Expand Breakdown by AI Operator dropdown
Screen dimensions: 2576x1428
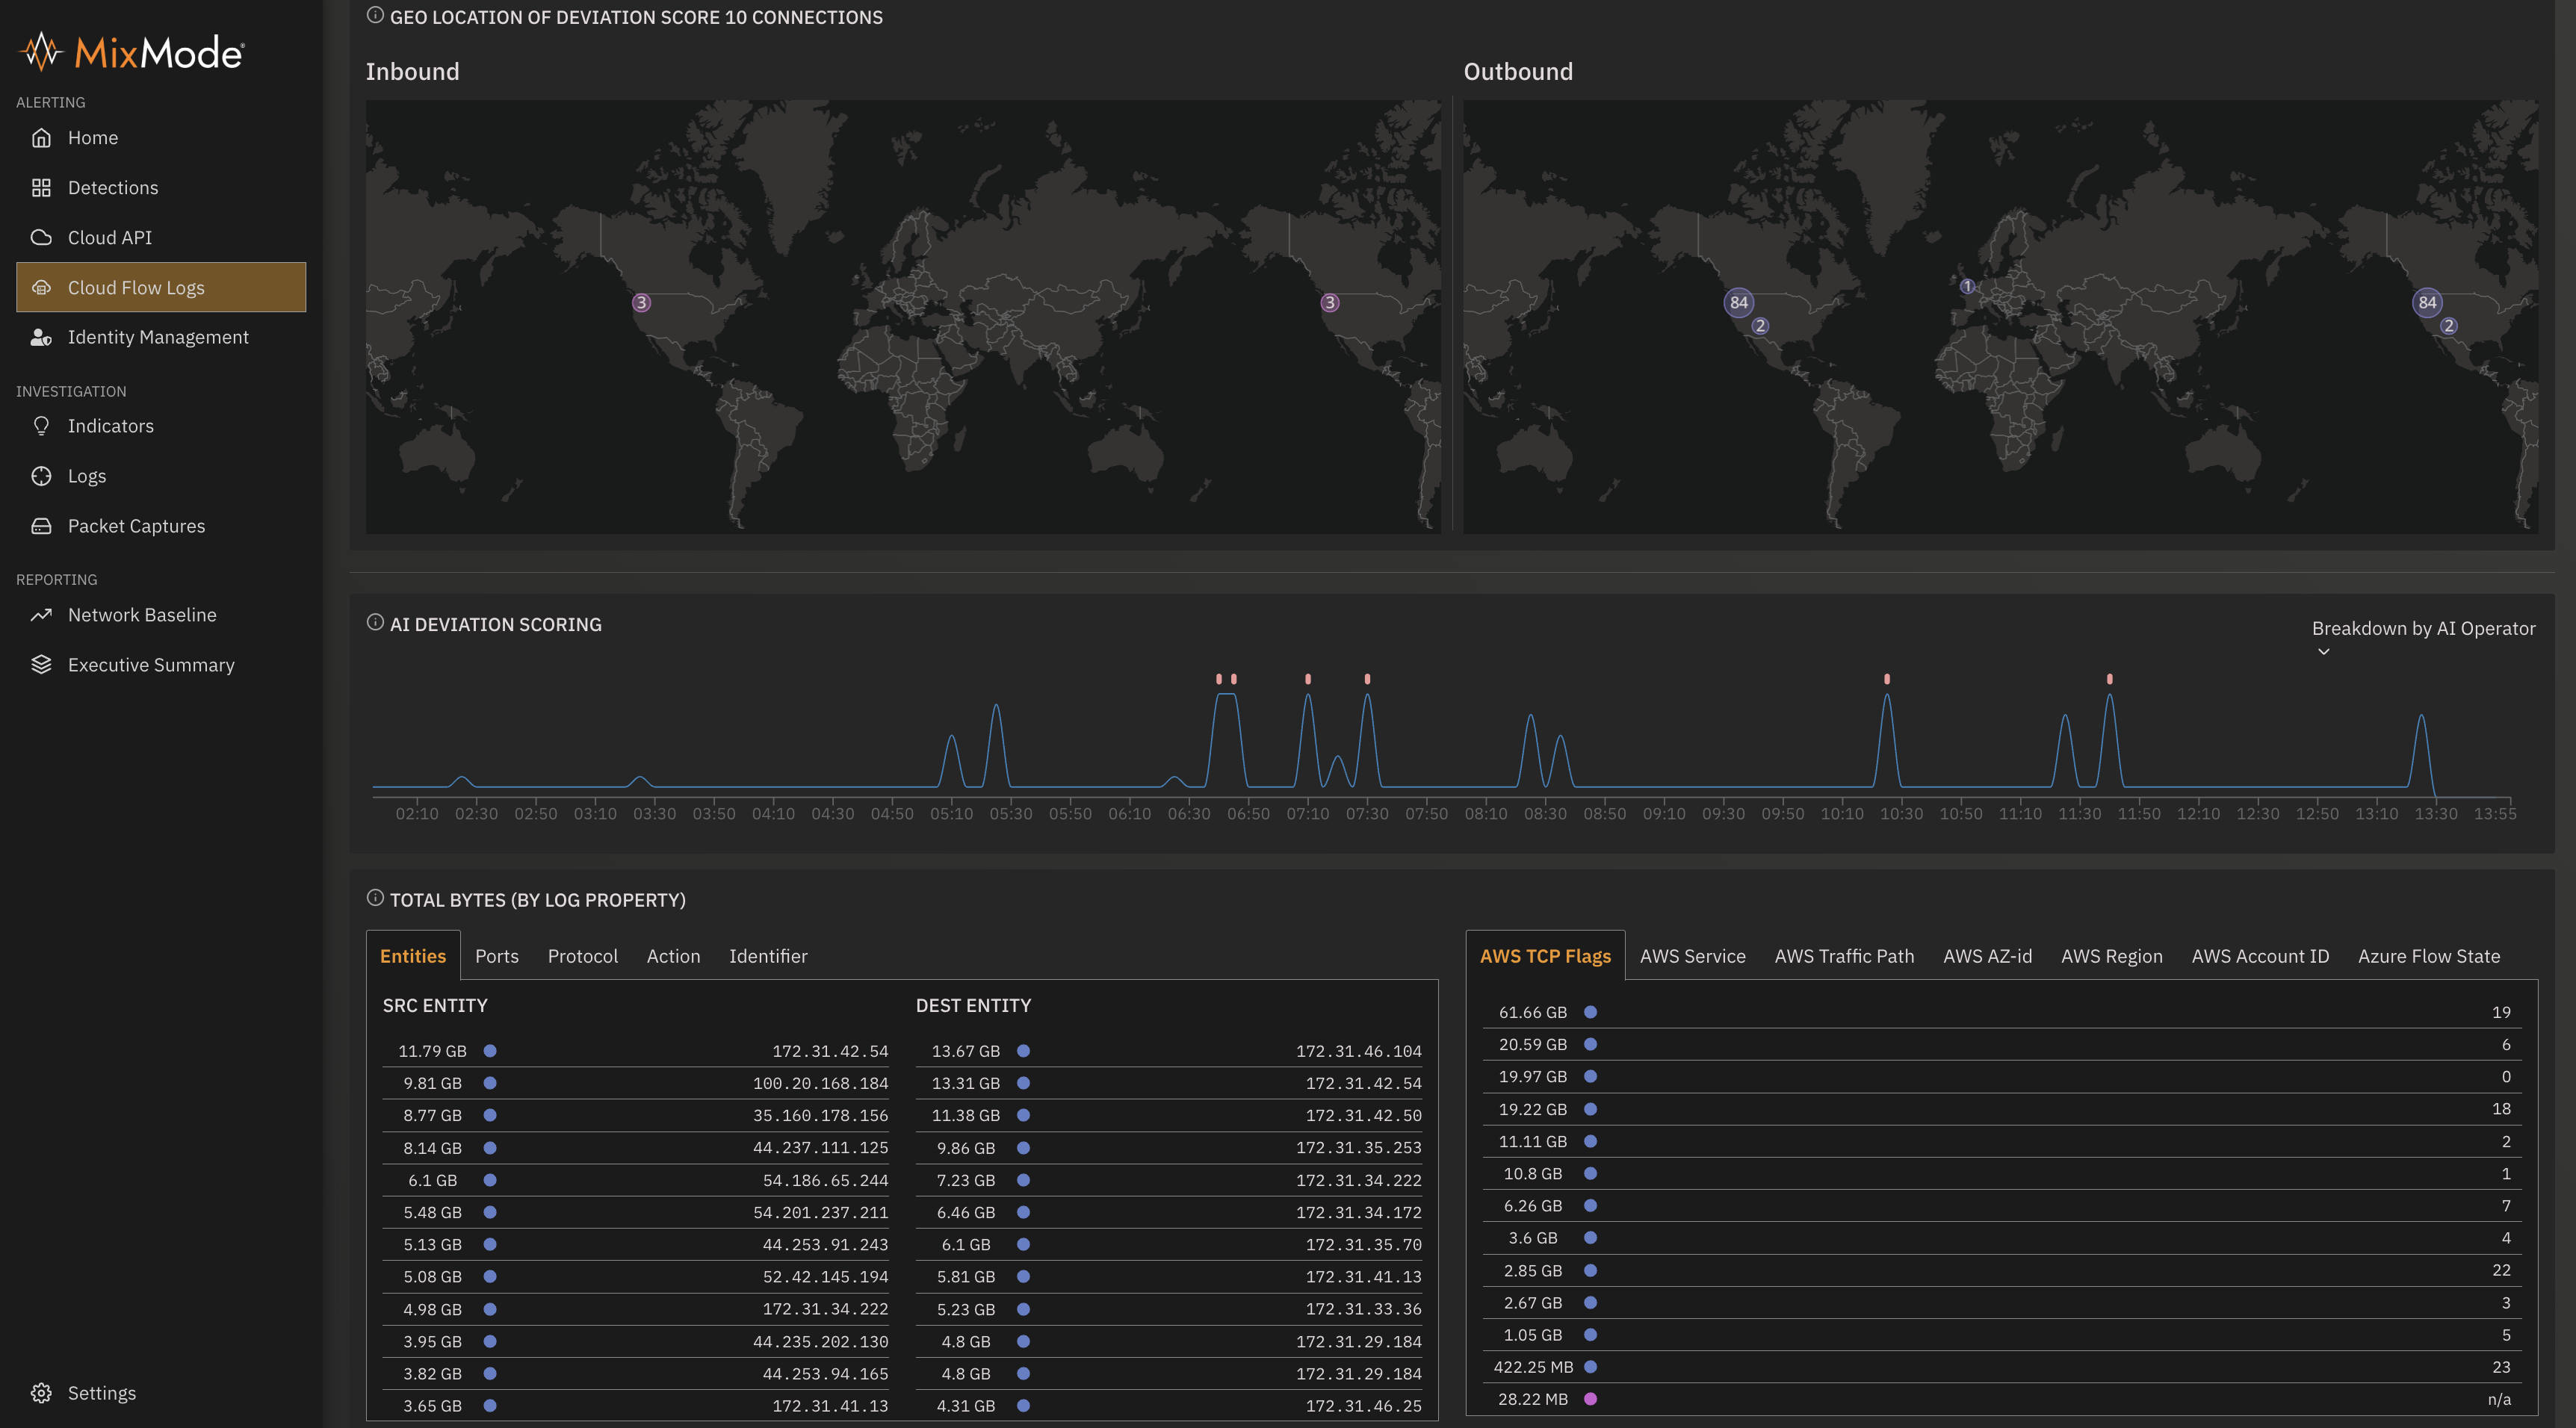point(2422,629)
